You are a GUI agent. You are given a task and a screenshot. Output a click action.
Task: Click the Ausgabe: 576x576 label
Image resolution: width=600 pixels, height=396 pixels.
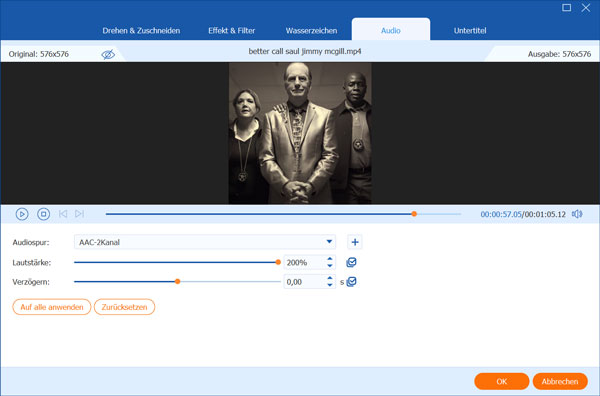coord(559,54)
